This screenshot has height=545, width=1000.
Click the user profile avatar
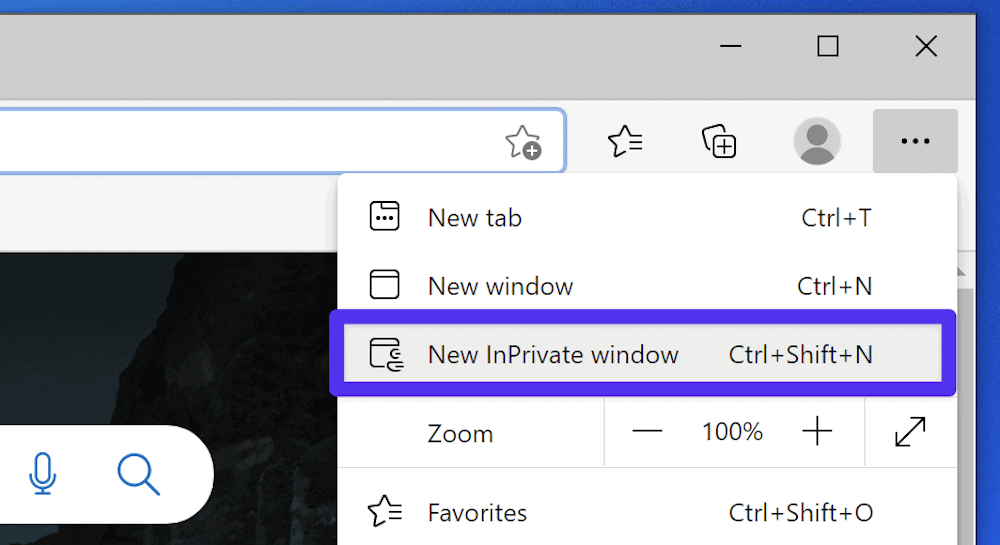817,142
